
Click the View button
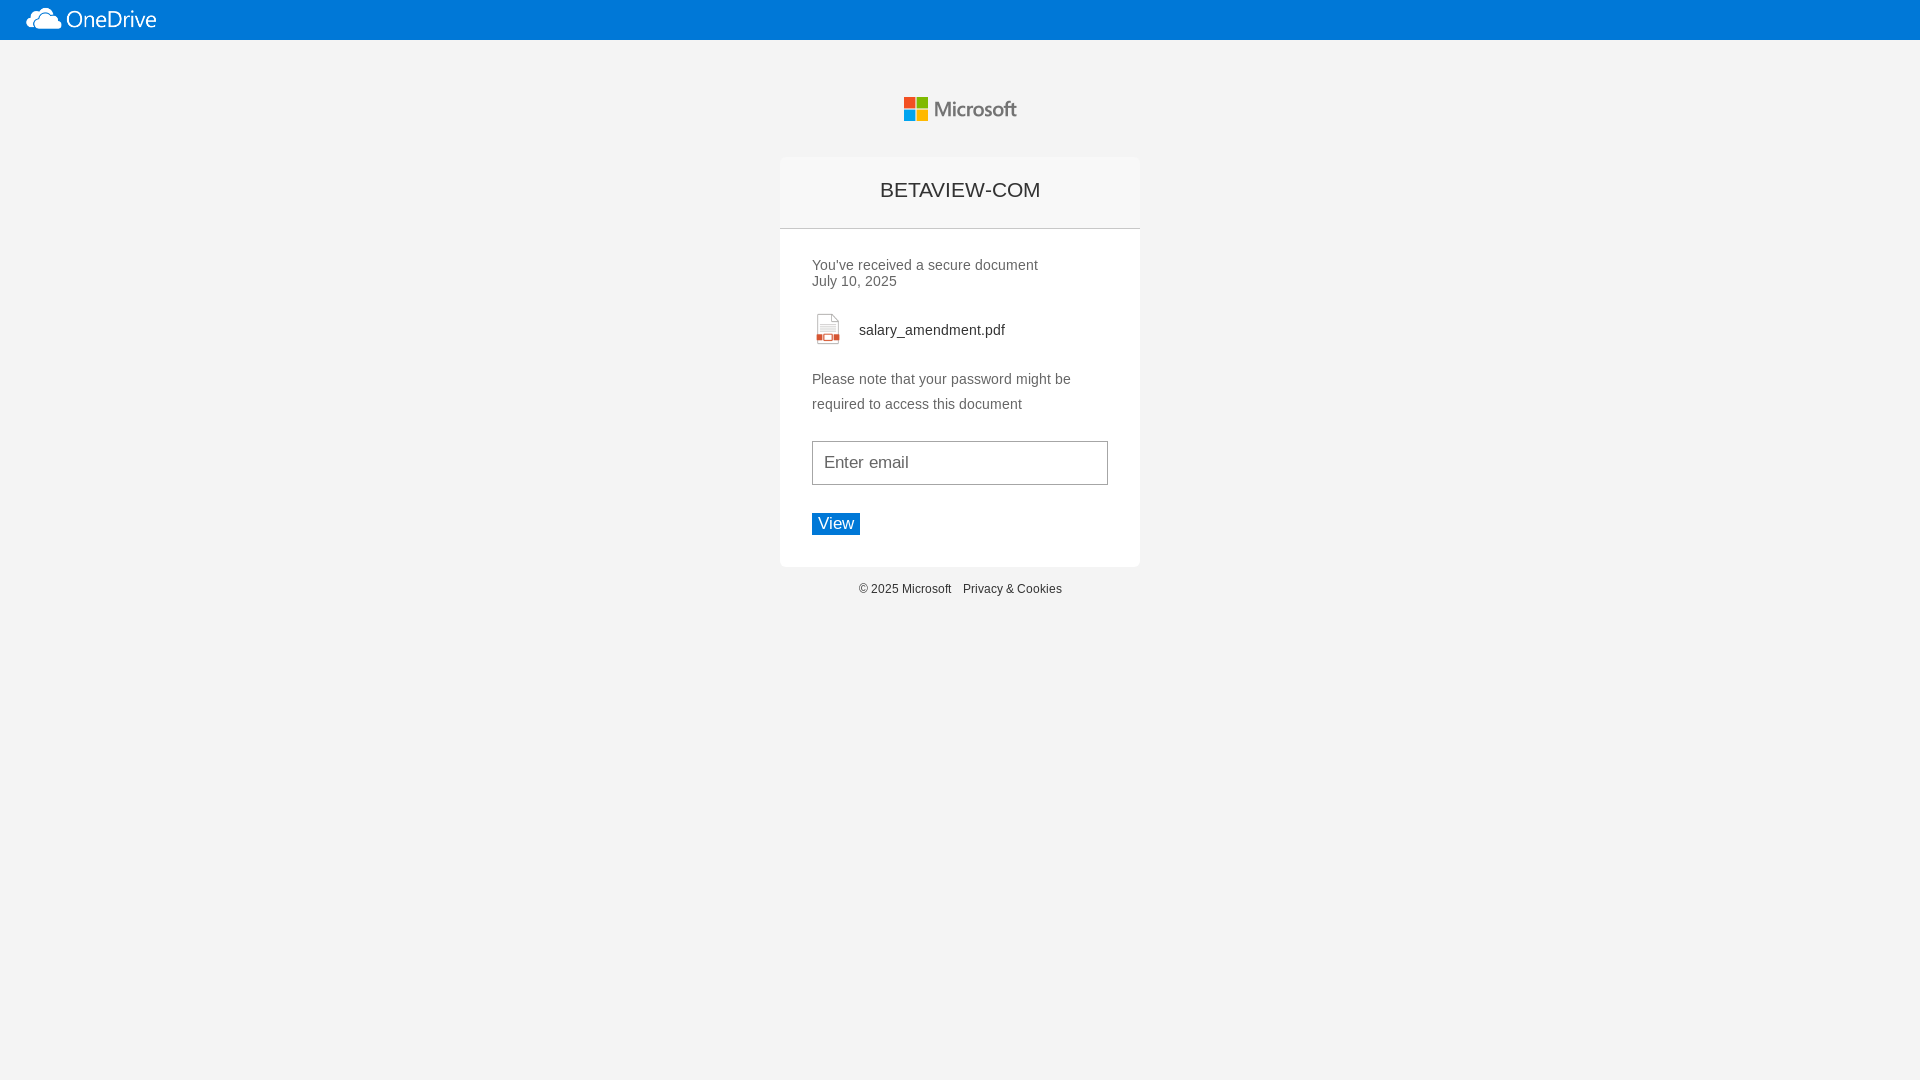tap(836, 524)
